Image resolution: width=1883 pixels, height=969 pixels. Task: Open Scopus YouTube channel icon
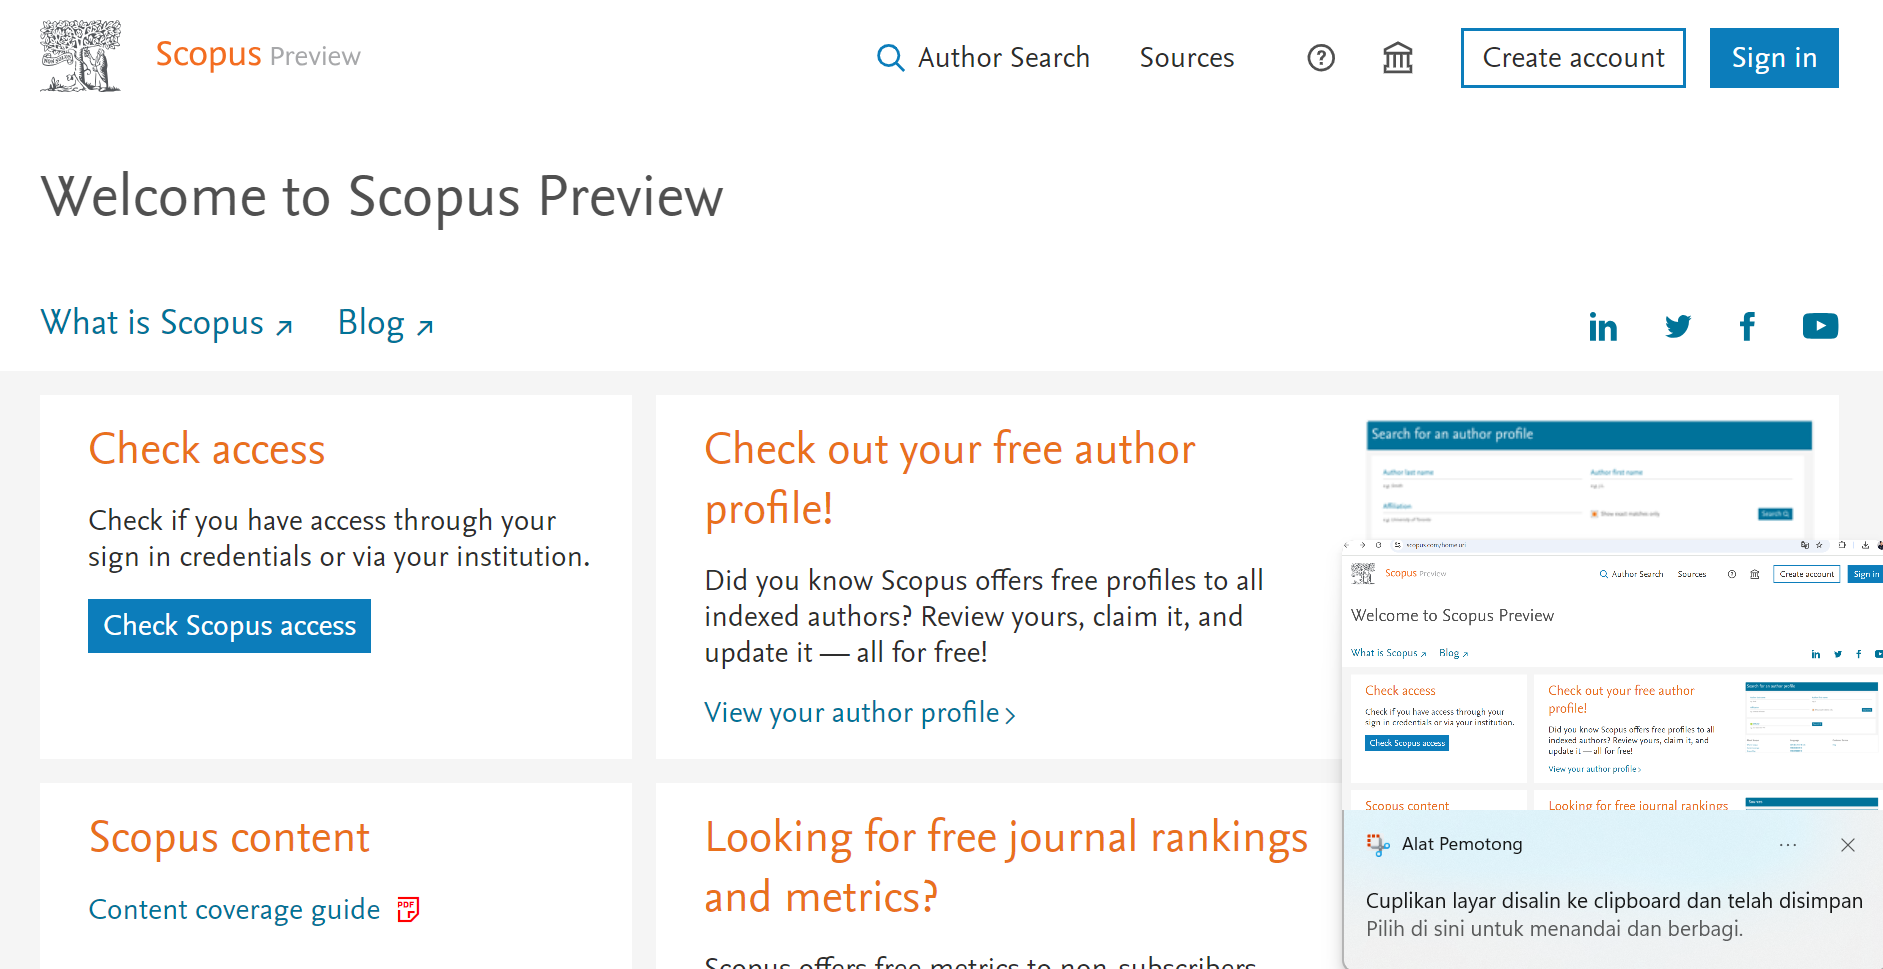[1820, 327]
